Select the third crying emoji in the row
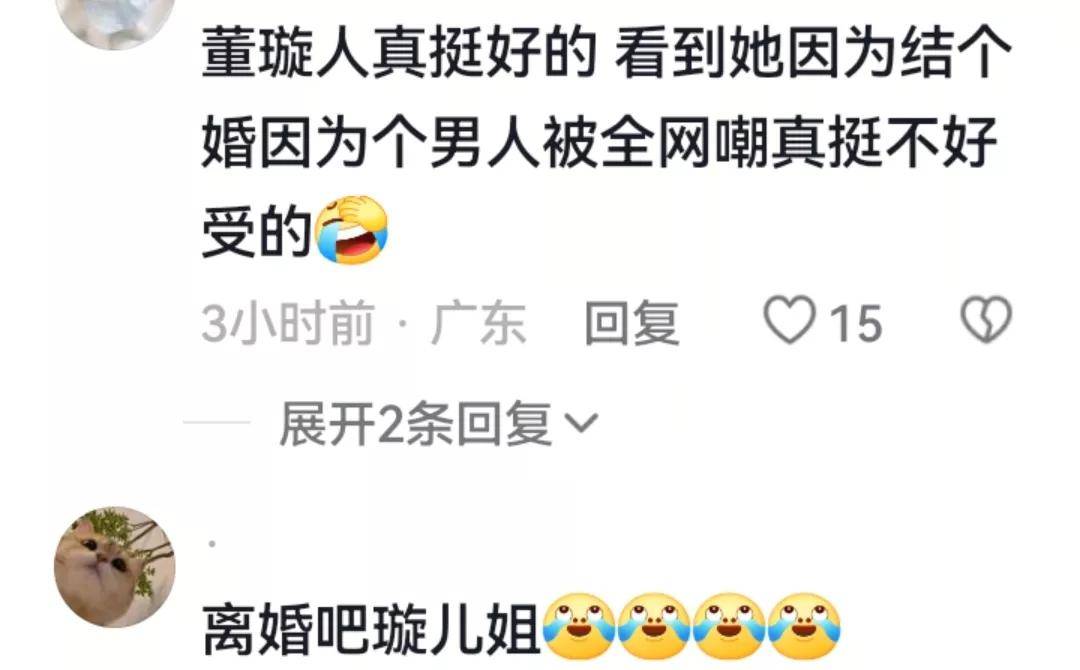 (729, 627)
